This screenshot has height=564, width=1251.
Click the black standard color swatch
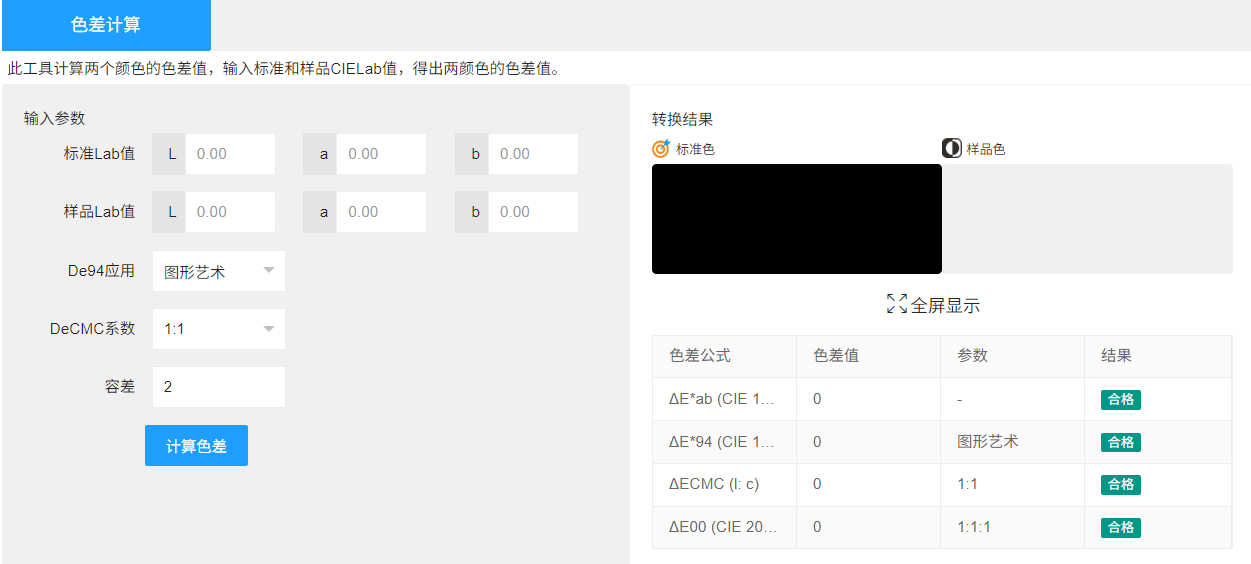tap(796, 219)
